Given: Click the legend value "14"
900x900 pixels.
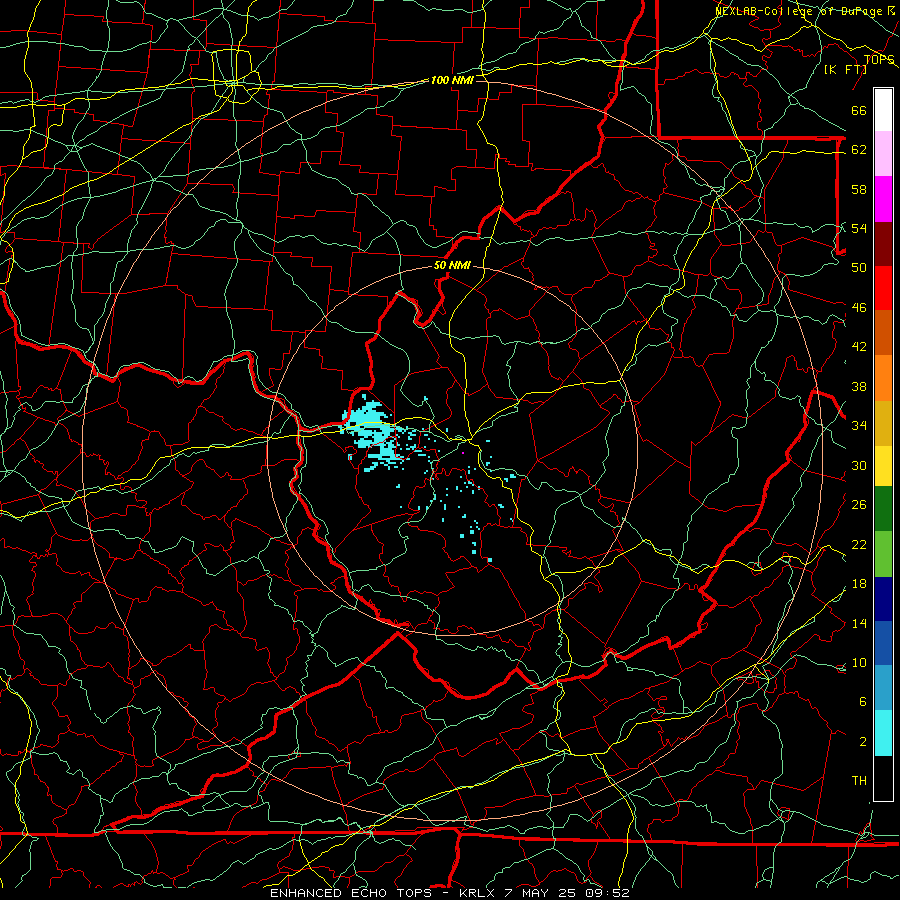Looking at the screenshot, I should pyautogui.click(x=859, y=623).
